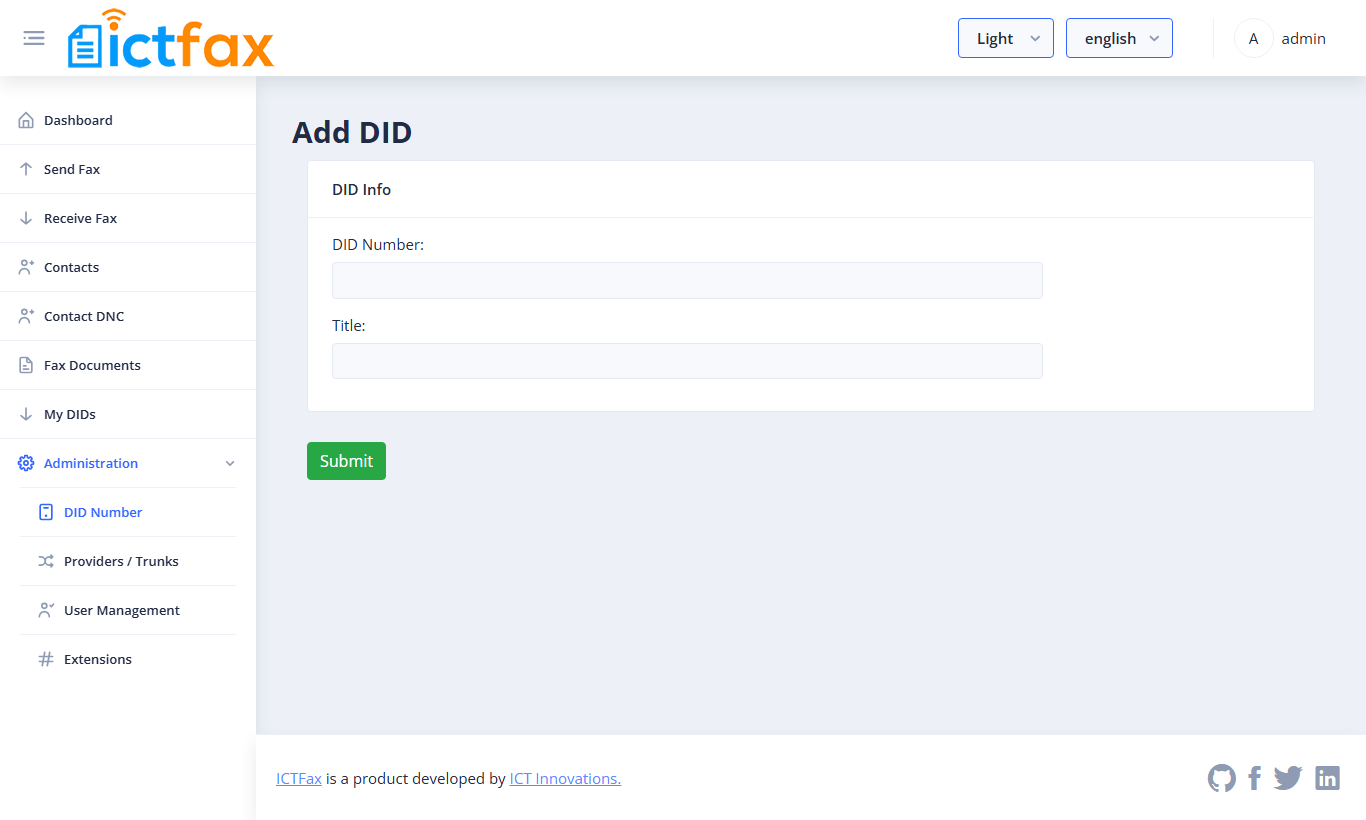Open the Receive Fax menu item
Screen dimensions: 1366x820
pos(128,218)
